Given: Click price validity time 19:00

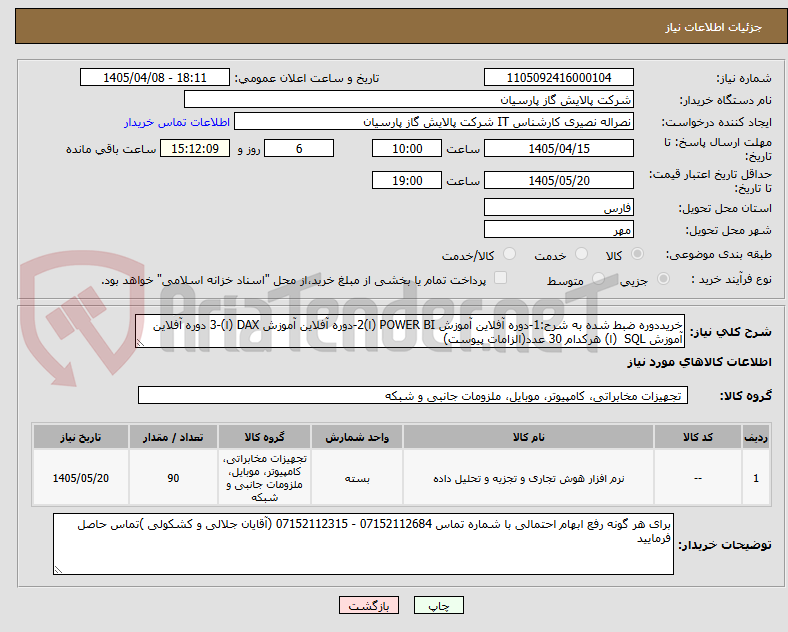Looking at the screenshot, I should click(407, 180).
